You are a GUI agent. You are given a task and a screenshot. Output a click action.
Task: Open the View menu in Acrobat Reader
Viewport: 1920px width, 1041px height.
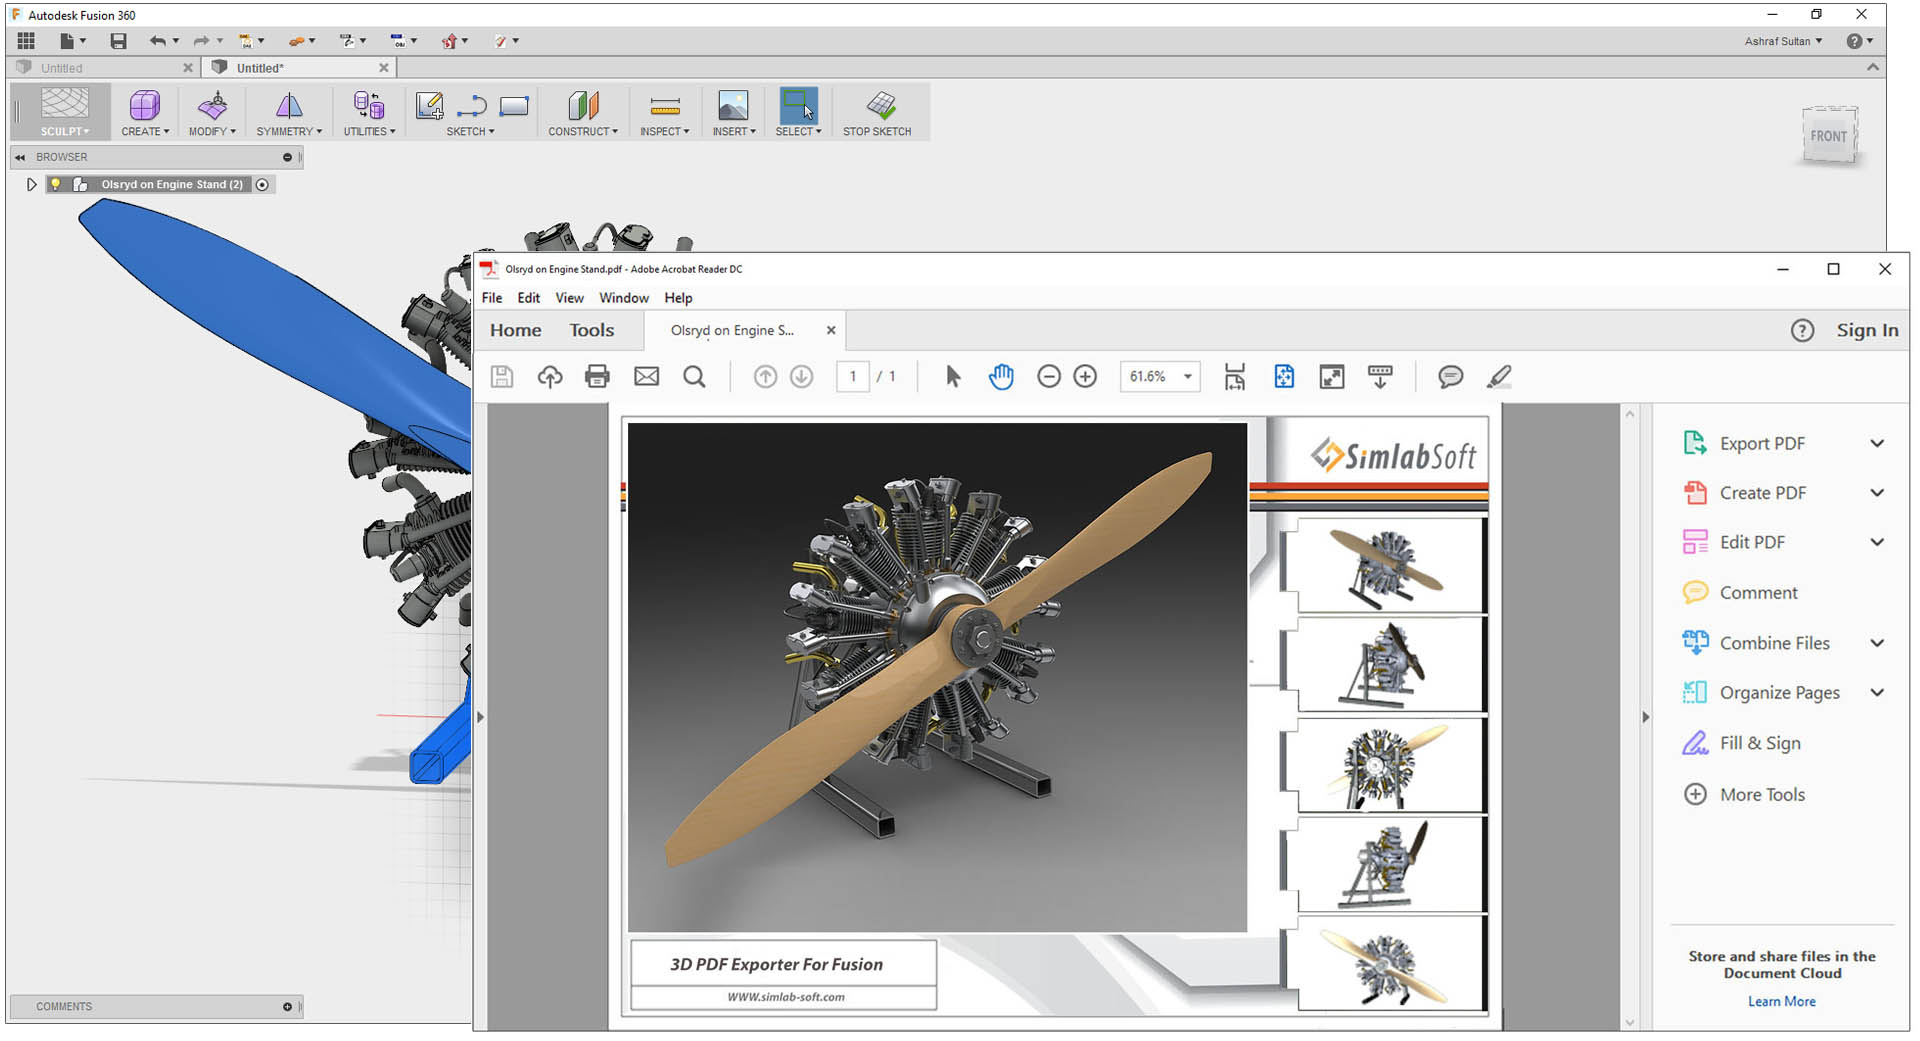569,298
